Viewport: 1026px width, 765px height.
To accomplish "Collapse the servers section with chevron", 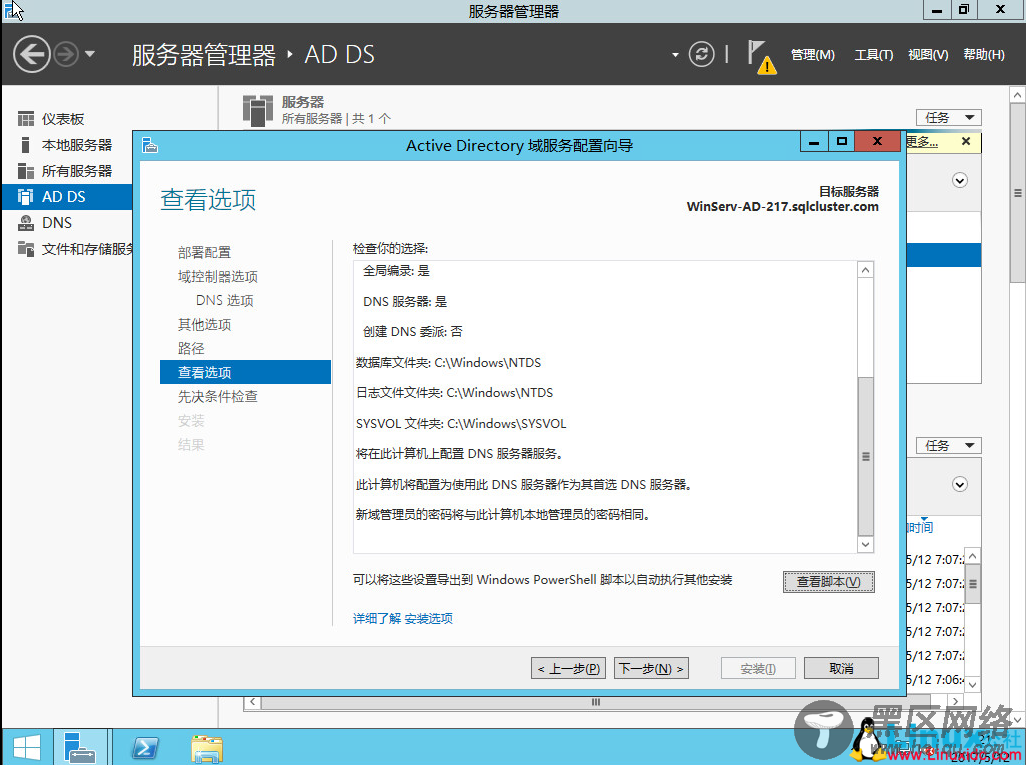I will coord(960,181).
